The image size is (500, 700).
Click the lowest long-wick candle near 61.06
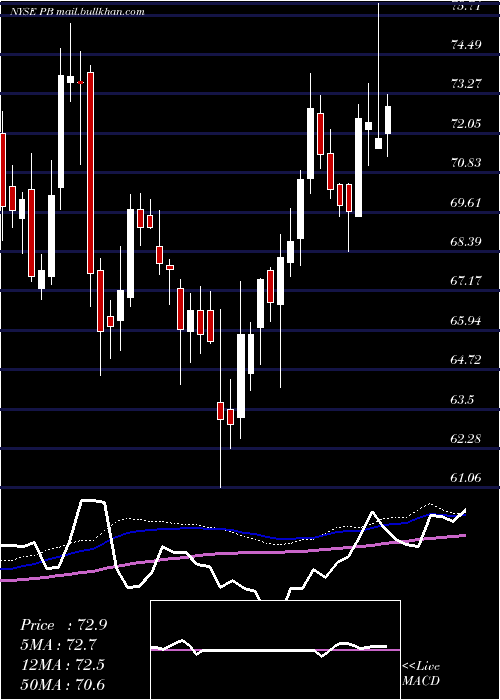point(221,411)
